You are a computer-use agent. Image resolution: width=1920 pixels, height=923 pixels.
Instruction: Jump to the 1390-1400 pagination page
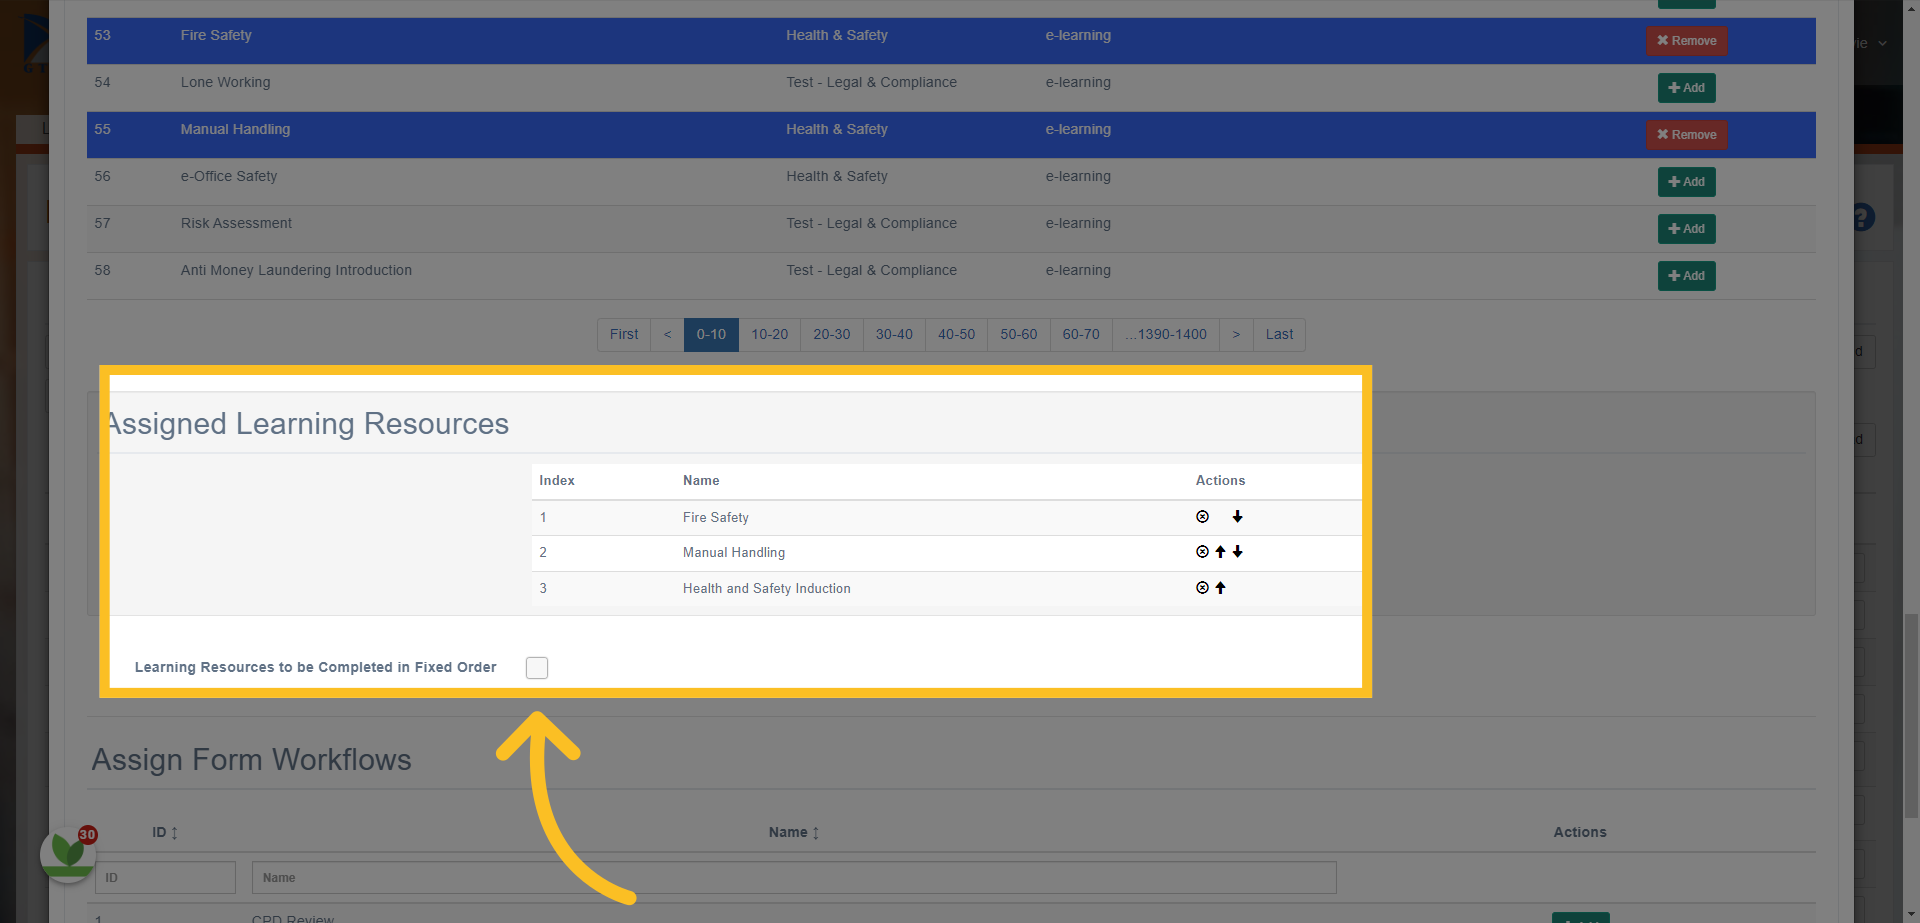click(x=1166, y=335)
